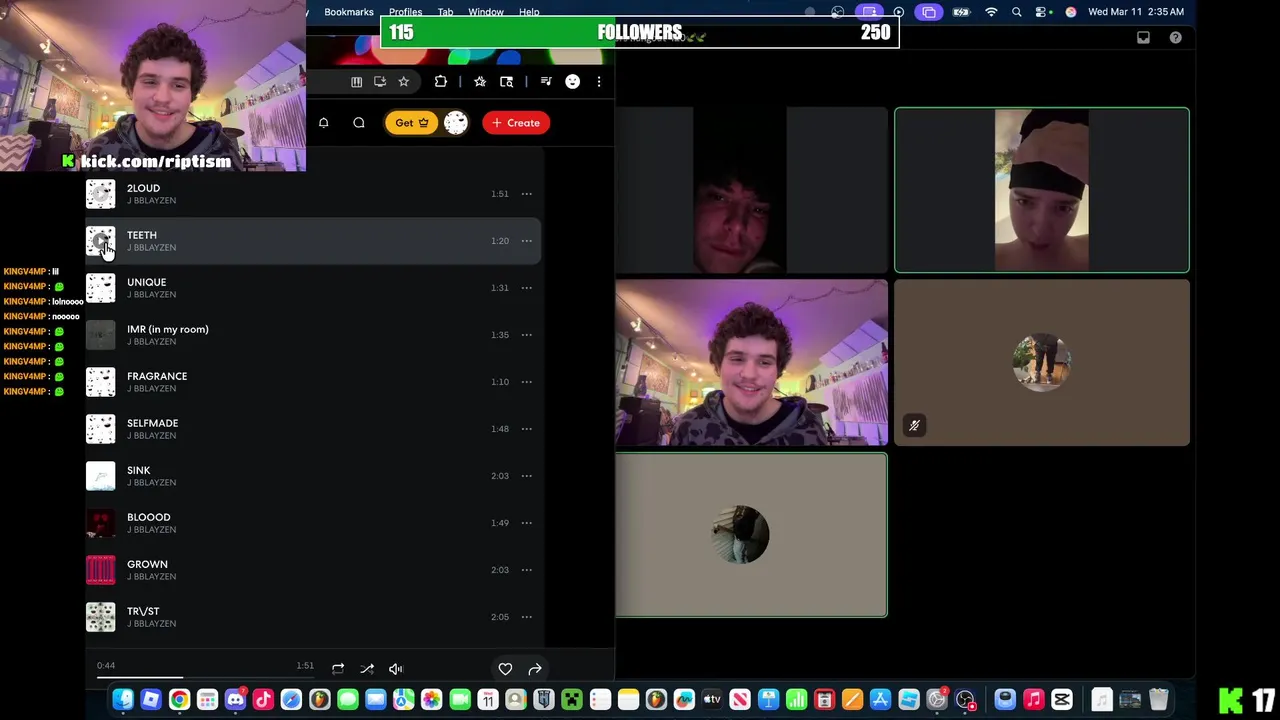Screen dimensions: 1280x720
Task: Click the red Create button
Action: coord(516,123)
